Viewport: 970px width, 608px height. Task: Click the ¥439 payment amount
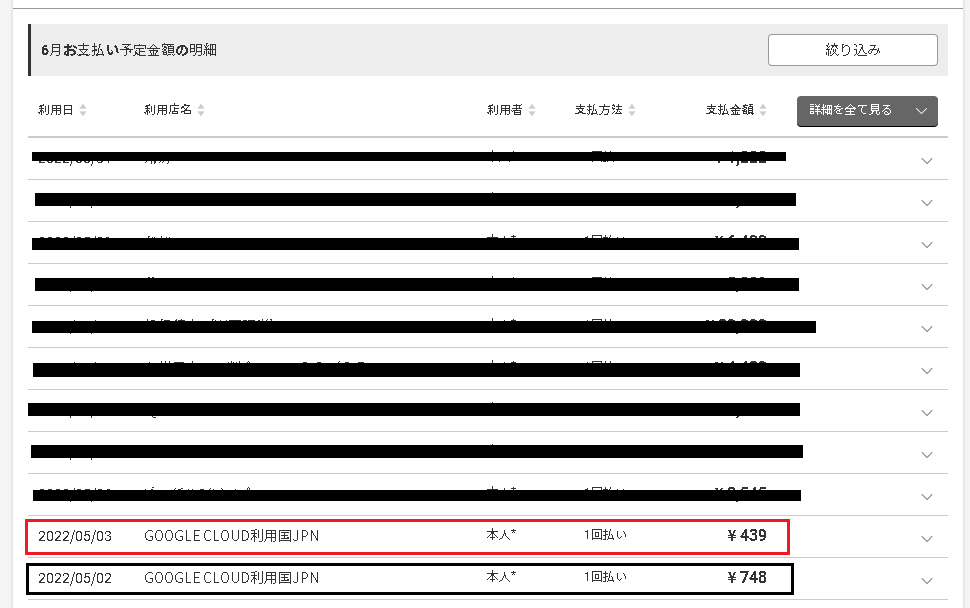tap(748, 536)
